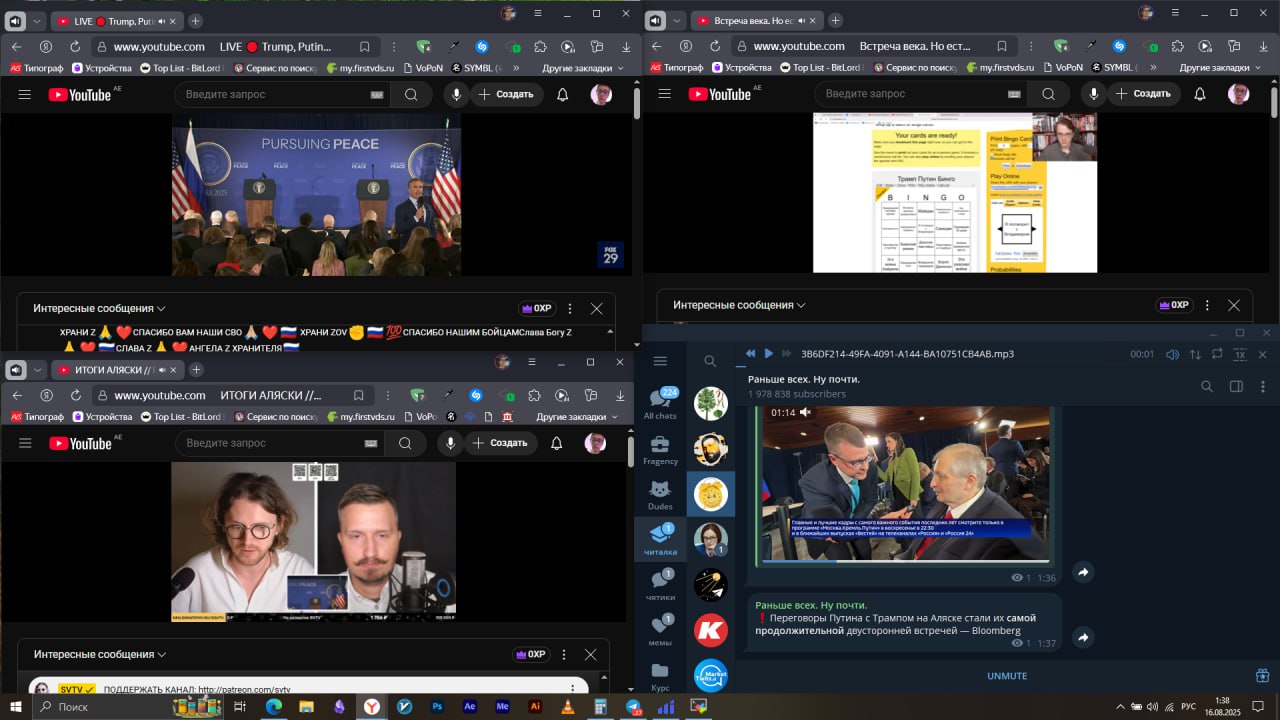Open downloads in Встреча века browser window
Screen dimensions: 1280x720
[1265, 46]
